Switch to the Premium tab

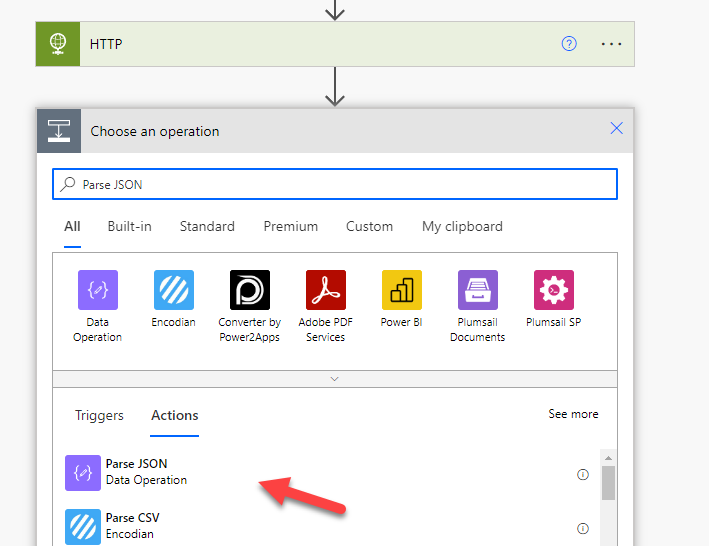pyautogui.click(x=291, y=226)
